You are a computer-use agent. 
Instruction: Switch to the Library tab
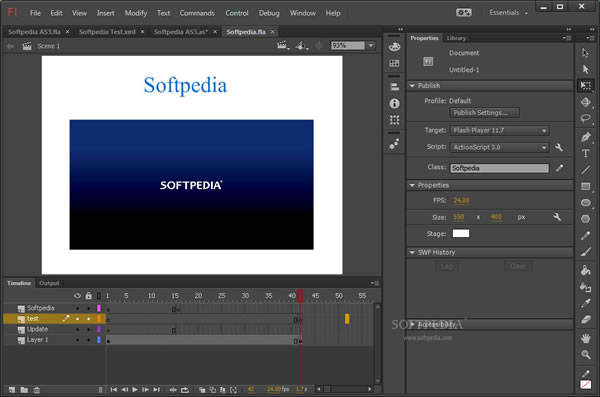pos(456,38)
